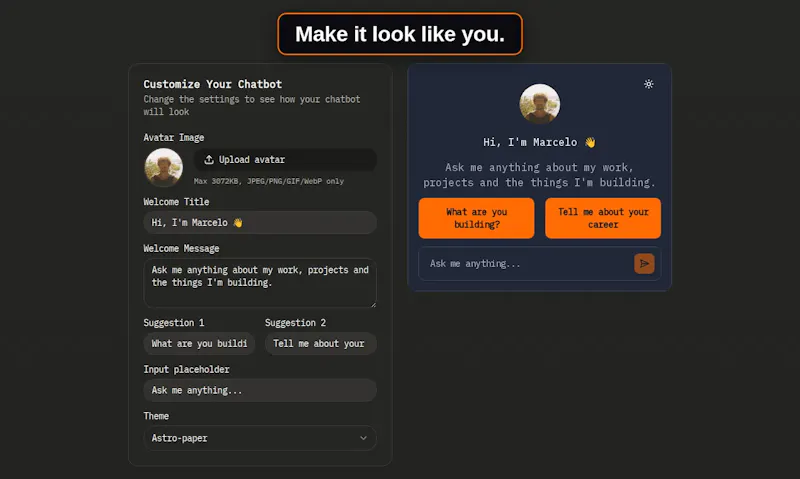Click the Input placeholder field
Screen dimensions: 800x479
pyautogui.click(x=260, y=390)
